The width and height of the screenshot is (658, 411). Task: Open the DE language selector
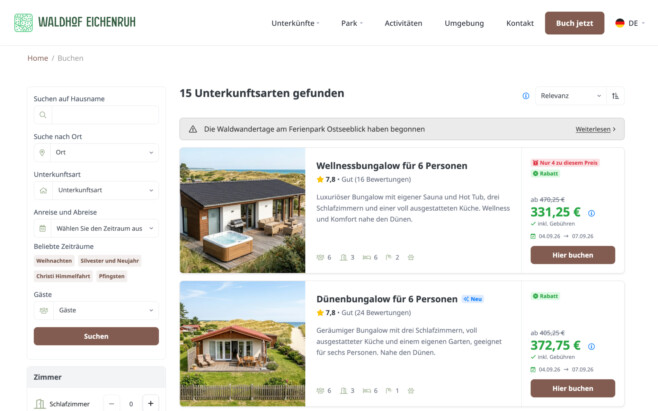pos(630,23)
